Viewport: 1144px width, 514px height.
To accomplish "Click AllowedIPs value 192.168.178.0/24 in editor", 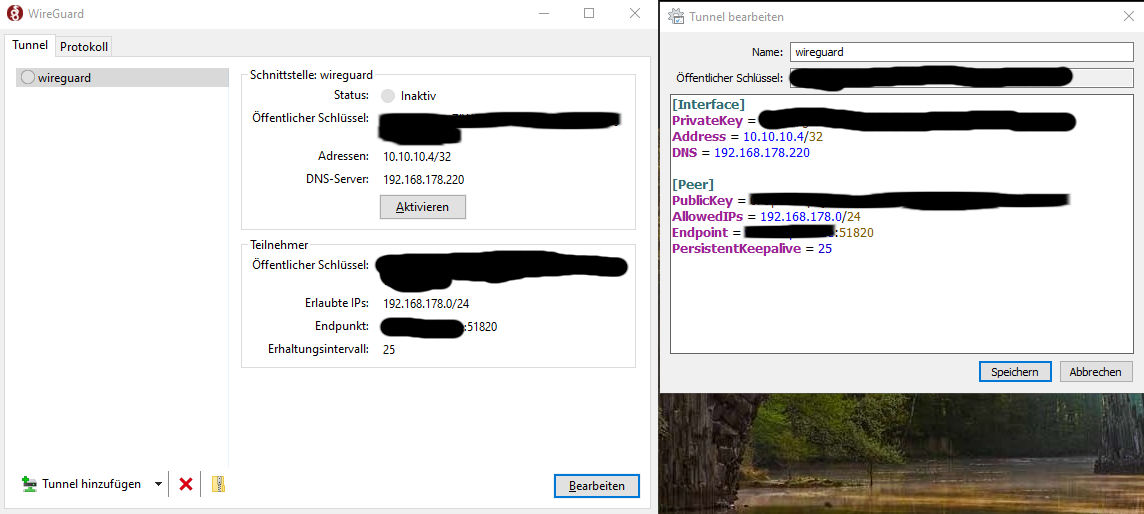I will tap(810, 217).
